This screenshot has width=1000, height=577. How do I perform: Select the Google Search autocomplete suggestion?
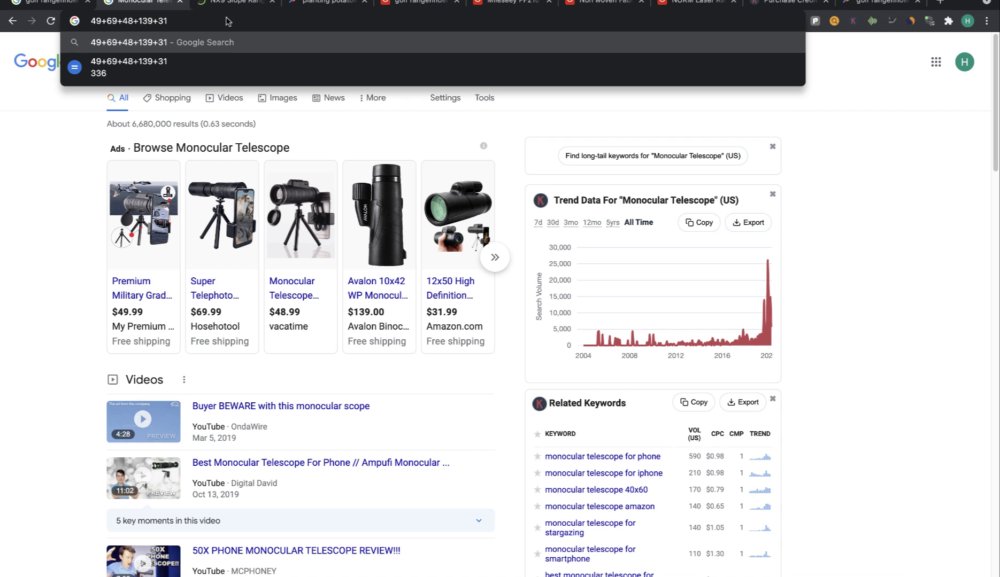pos(433,42)
